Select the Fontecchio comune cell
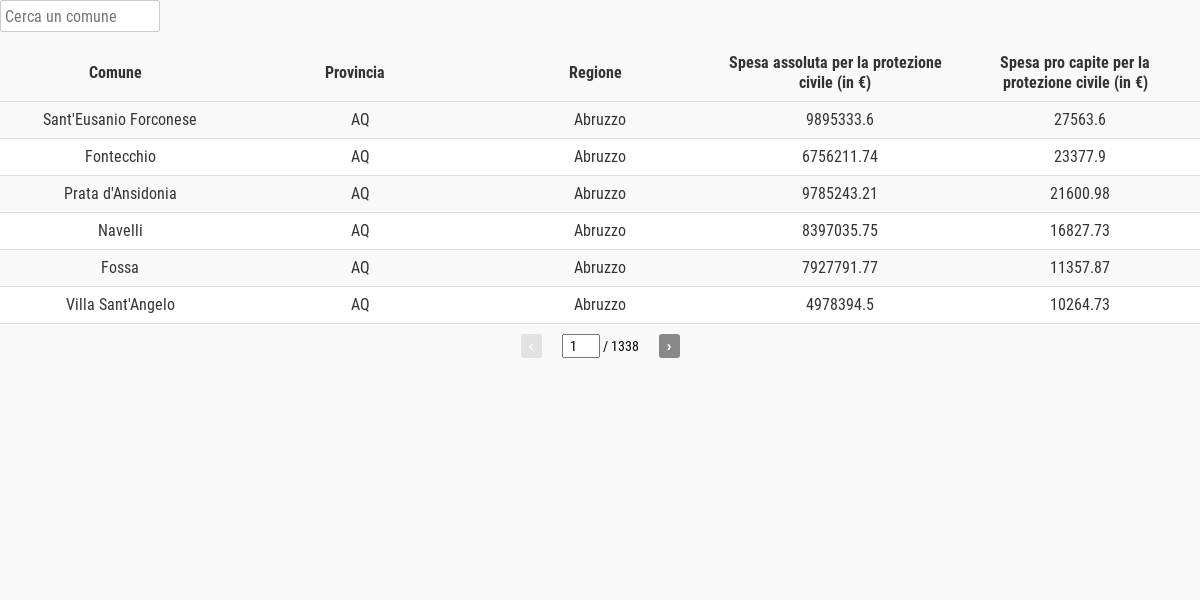Screen dimensions: 1200x600 (120, 157)
